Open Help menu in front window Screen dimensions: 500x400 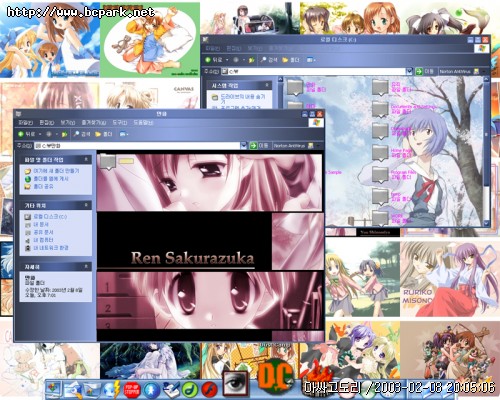pyautogui.click(x=143, y=123)
